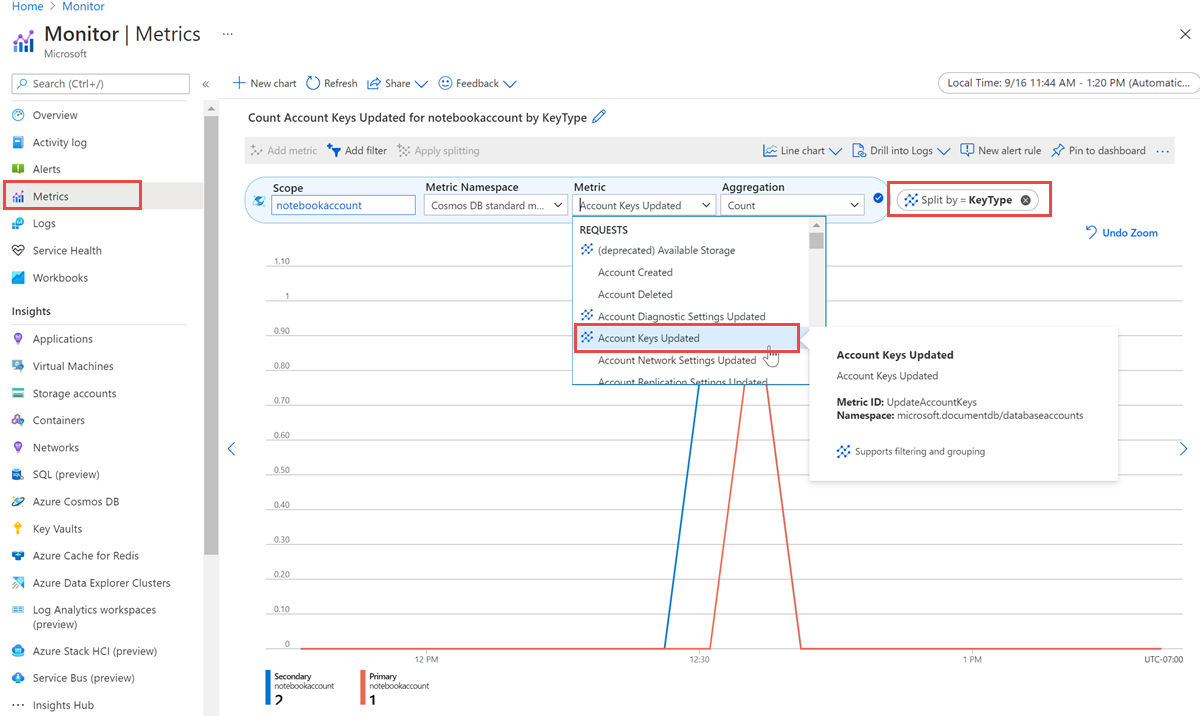
Task: Open Applications insights
Action: [62, 339]
